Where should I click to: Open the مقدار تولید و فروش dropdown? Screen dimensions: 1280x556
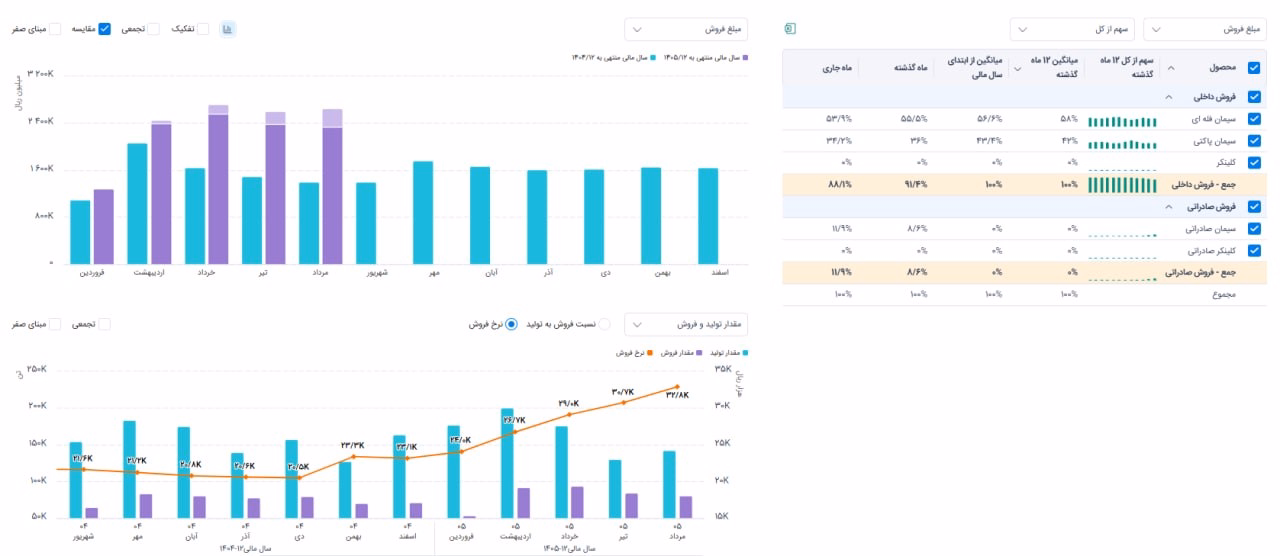click(686, 324)
